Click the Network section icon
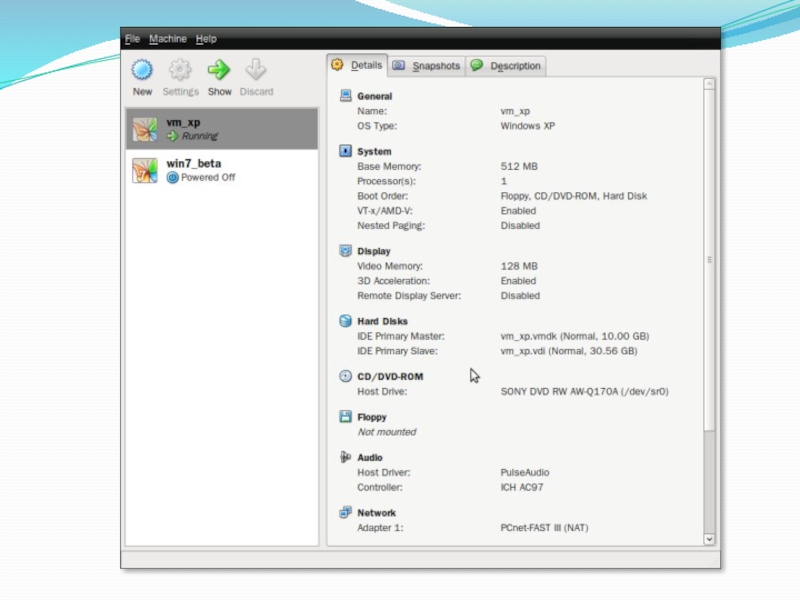The height and width of the screenshot is (600, 800). pyautogui.click(x=346, y=512)
